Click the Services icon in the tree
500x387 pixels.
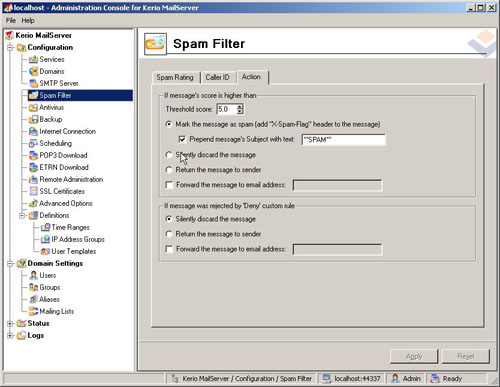33,59
